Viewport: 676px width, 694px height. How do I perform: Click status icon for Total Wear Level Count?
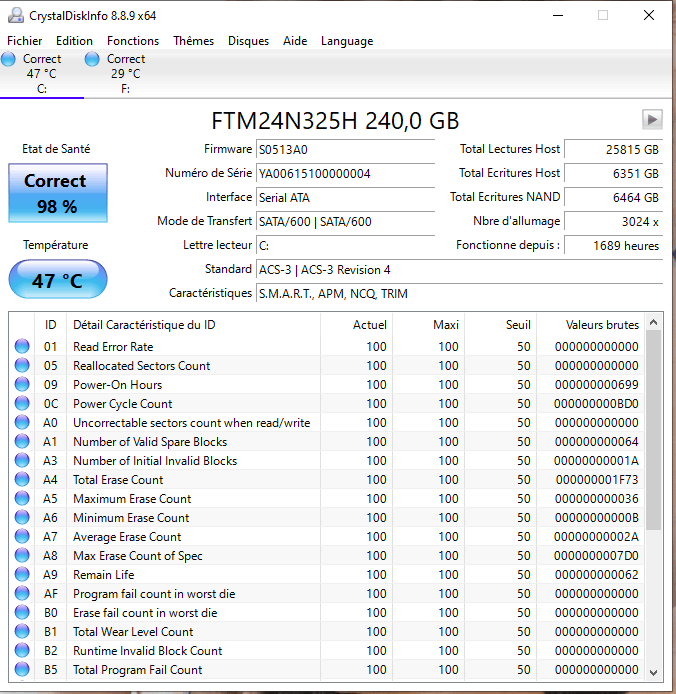coord(22,632)
